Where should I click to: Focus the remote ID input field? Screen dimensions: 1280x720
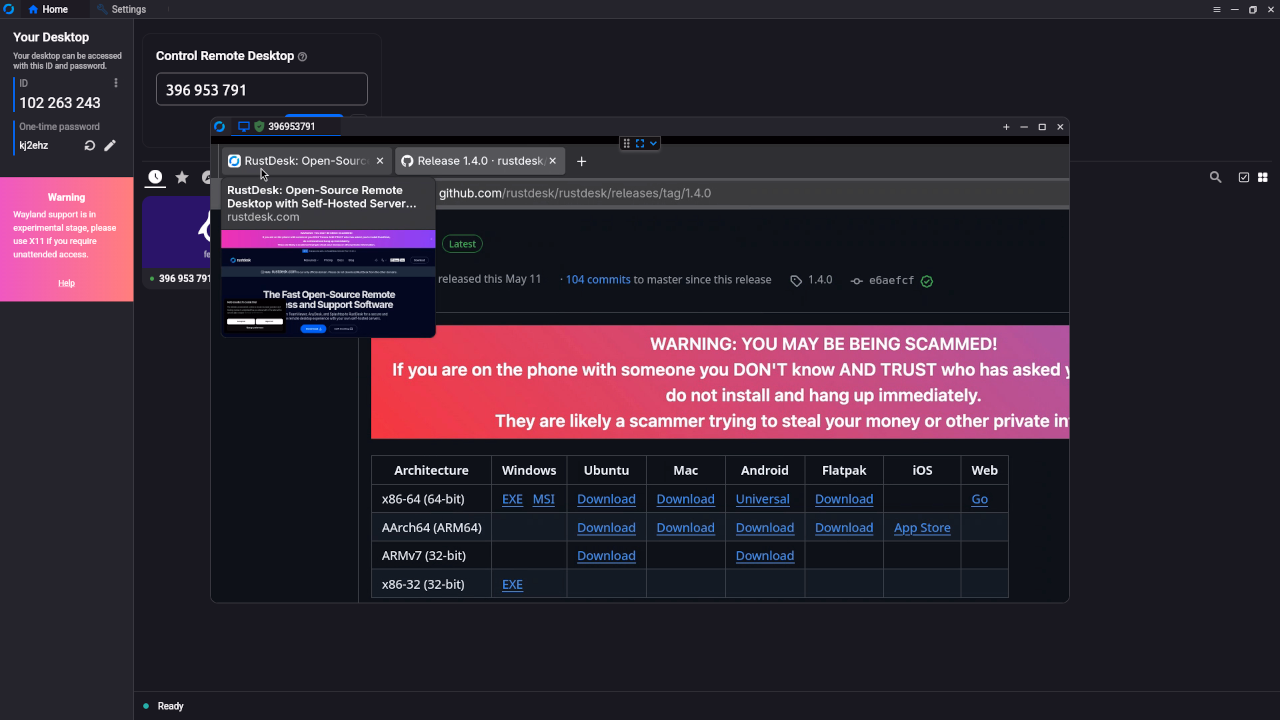[x=262, y=89]
